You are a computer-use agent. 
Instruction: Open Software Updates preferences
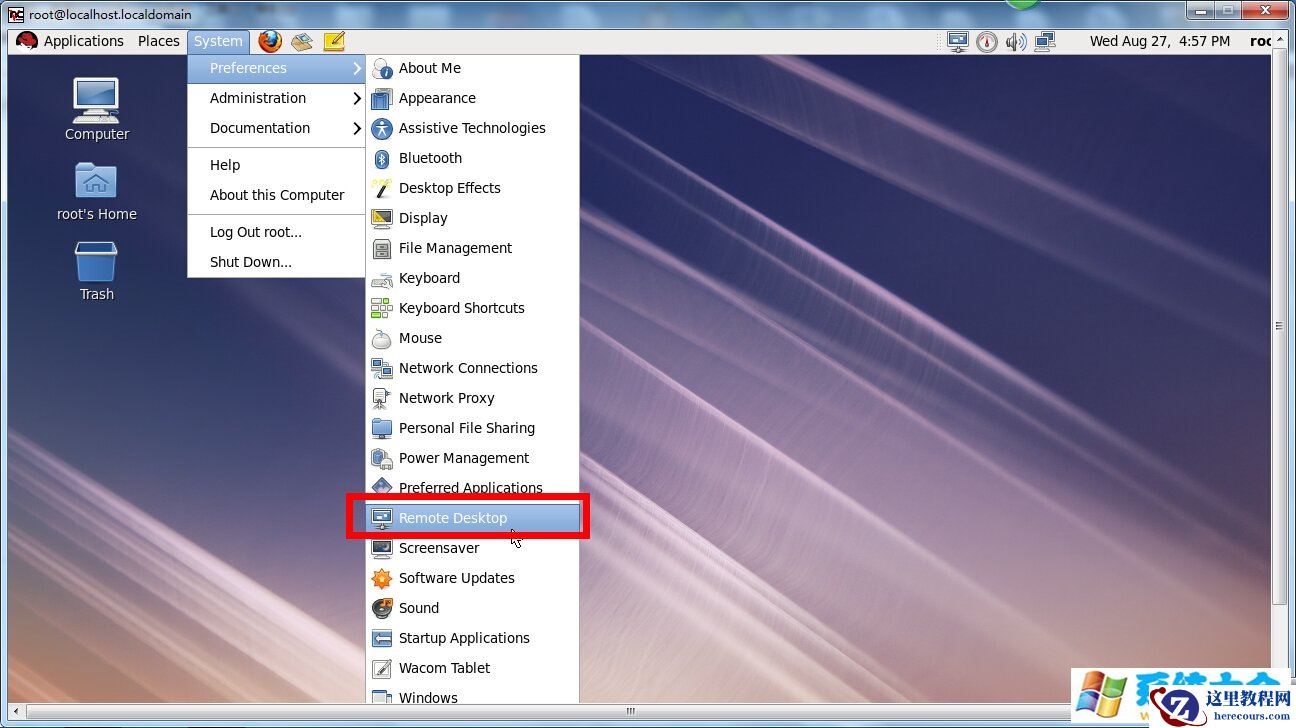pyautogui.click(x=473, y=578)
